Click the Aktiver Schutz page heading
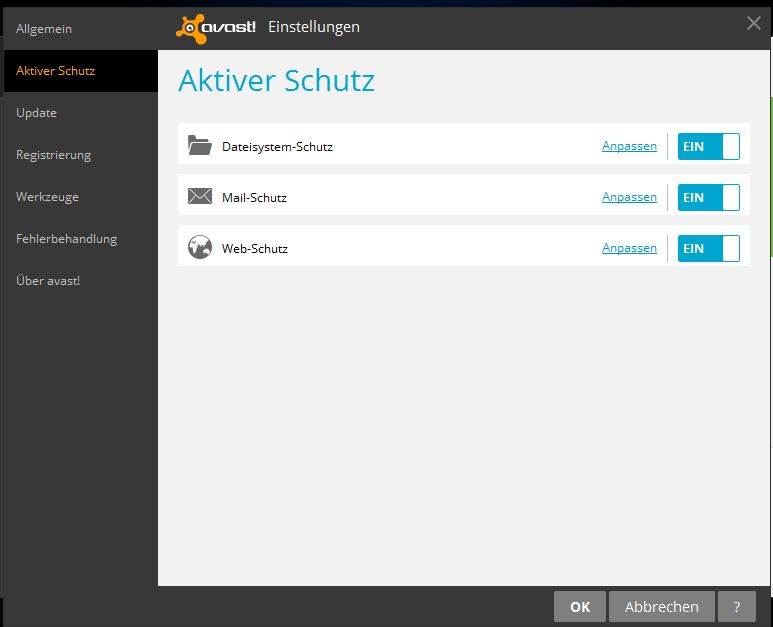 point(277,80)
